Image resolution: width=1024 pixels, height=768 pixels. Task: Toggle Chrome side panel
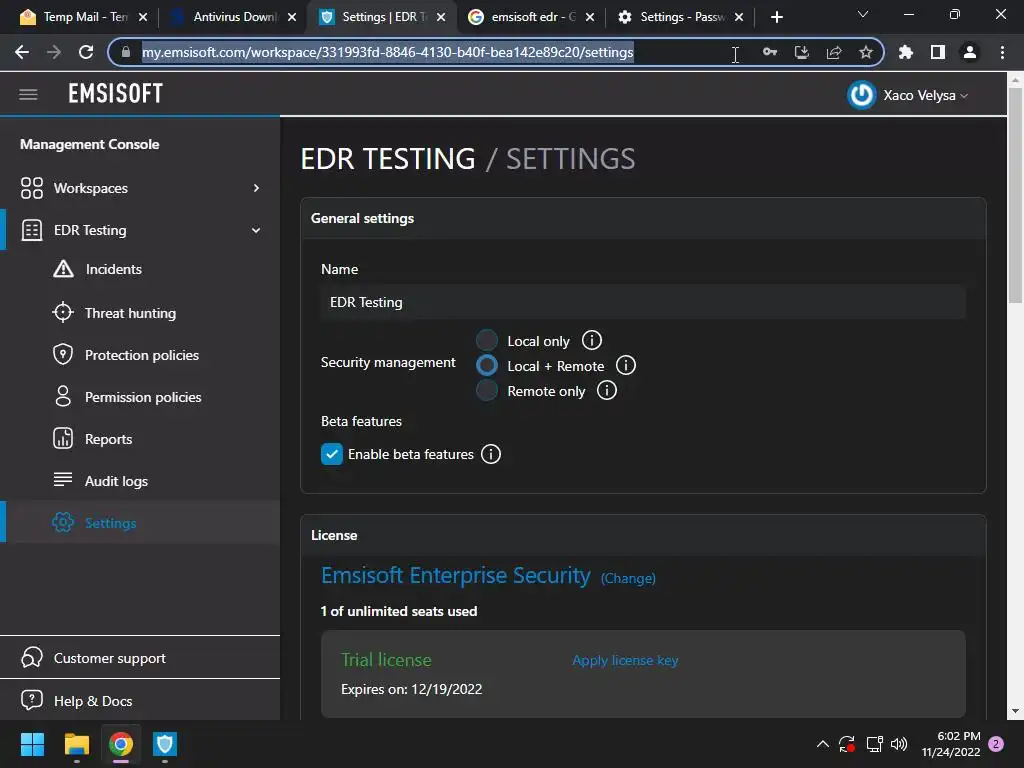938,52
